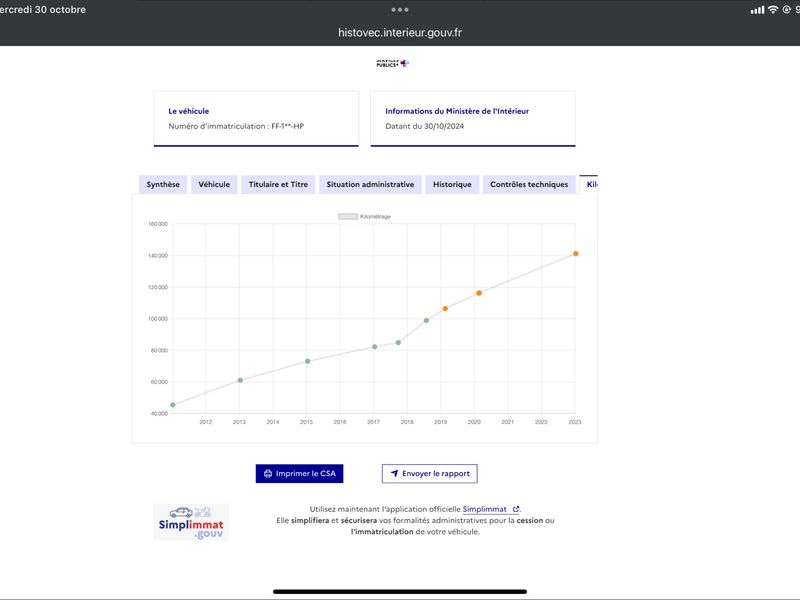Open the Titulaire et Titre tab
This screenshot has width=800, height=600.
tap(278, 185)
